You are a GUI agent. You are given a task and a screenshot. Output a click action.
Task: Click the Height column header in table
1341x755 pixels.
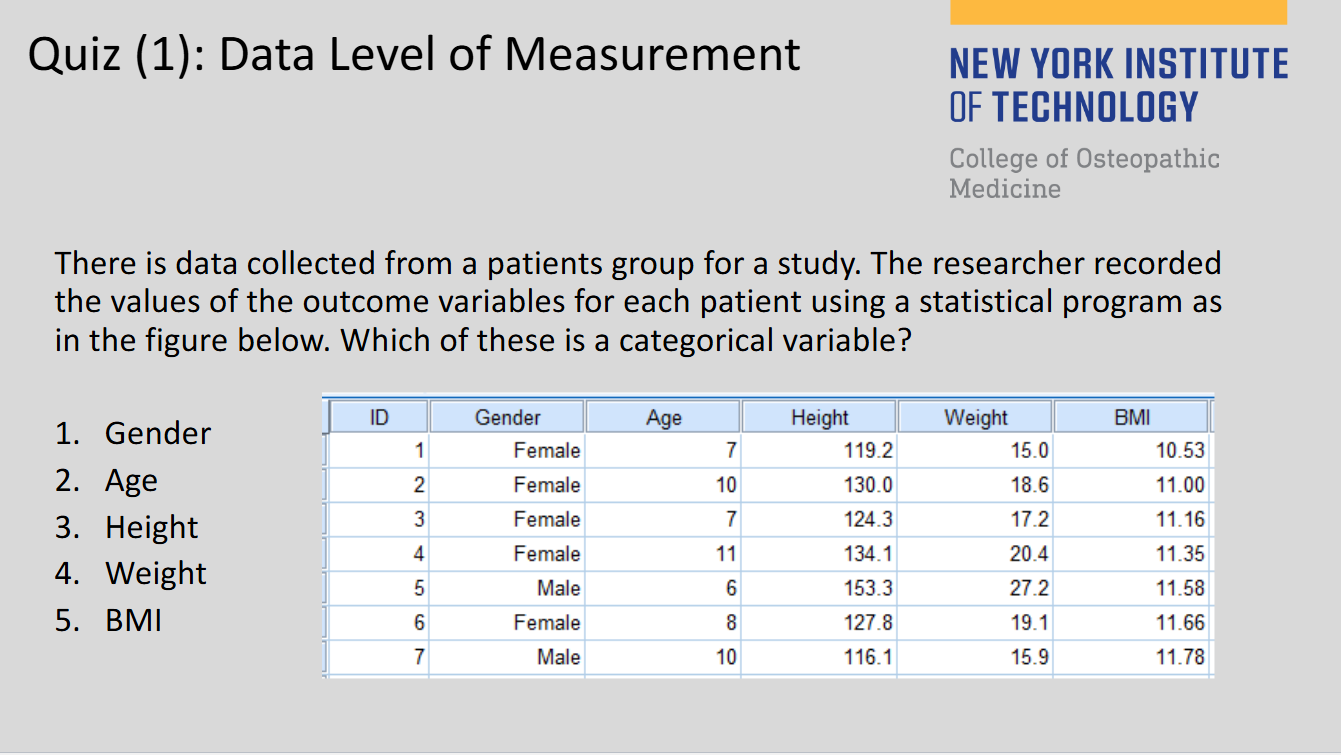coord(819,417)
